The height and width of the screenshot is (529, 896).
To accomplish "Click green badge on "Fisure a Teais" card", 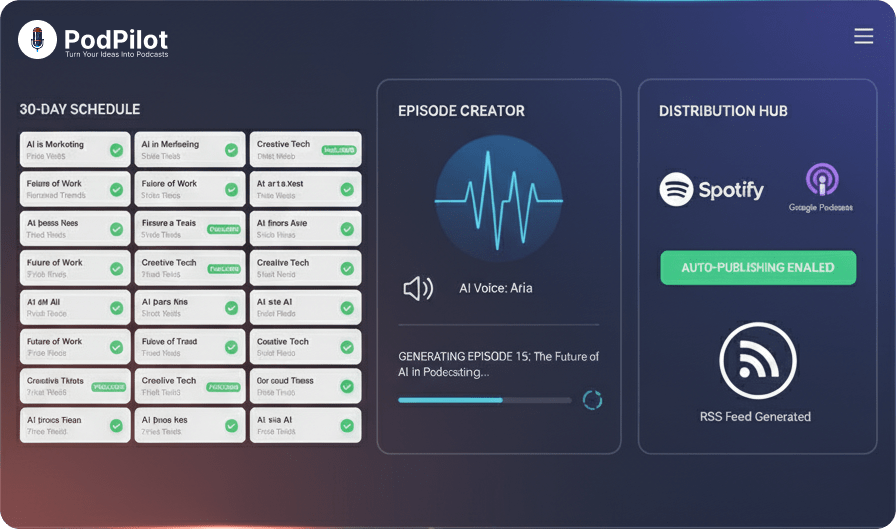I will (x=223, y=229).
